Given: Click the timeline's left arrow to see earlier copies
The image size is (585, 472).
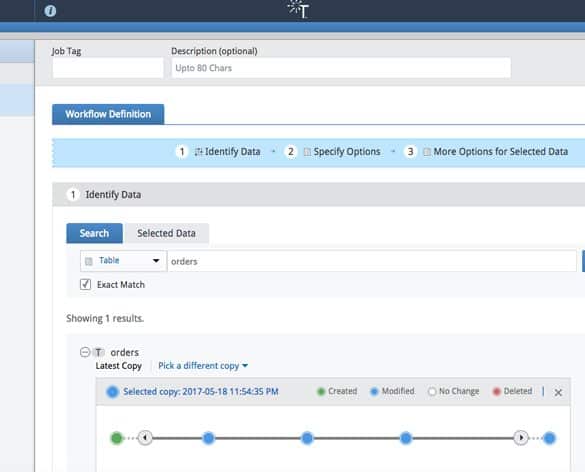Looking at the screenshot, I should 145,437.
